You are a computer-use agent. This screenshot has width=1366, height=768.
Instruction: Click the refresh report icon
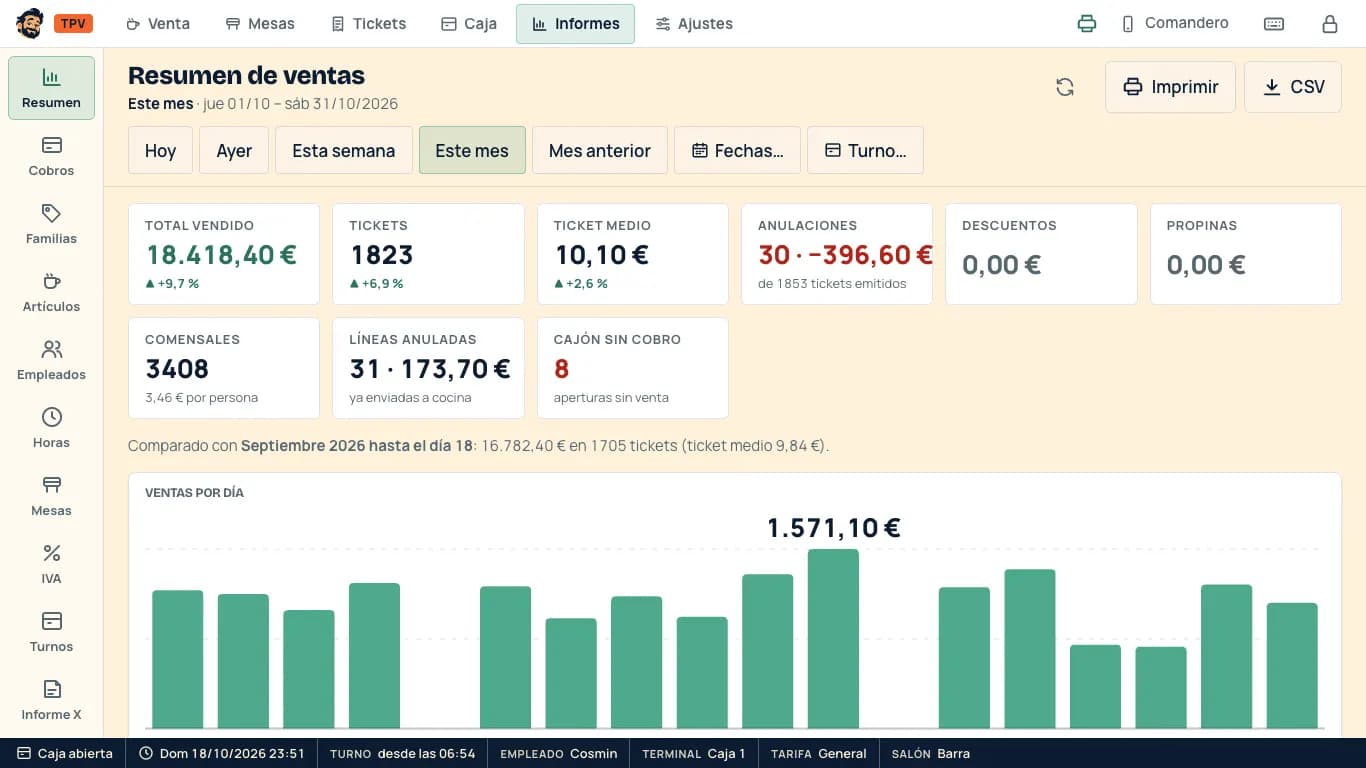pos(1065,87)
